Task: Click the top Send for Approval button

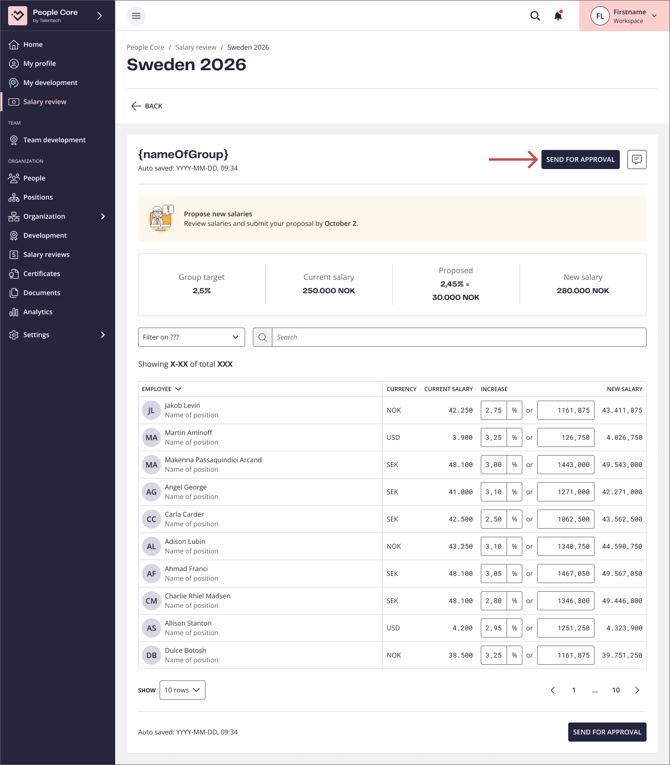Action: pos(580,160)
